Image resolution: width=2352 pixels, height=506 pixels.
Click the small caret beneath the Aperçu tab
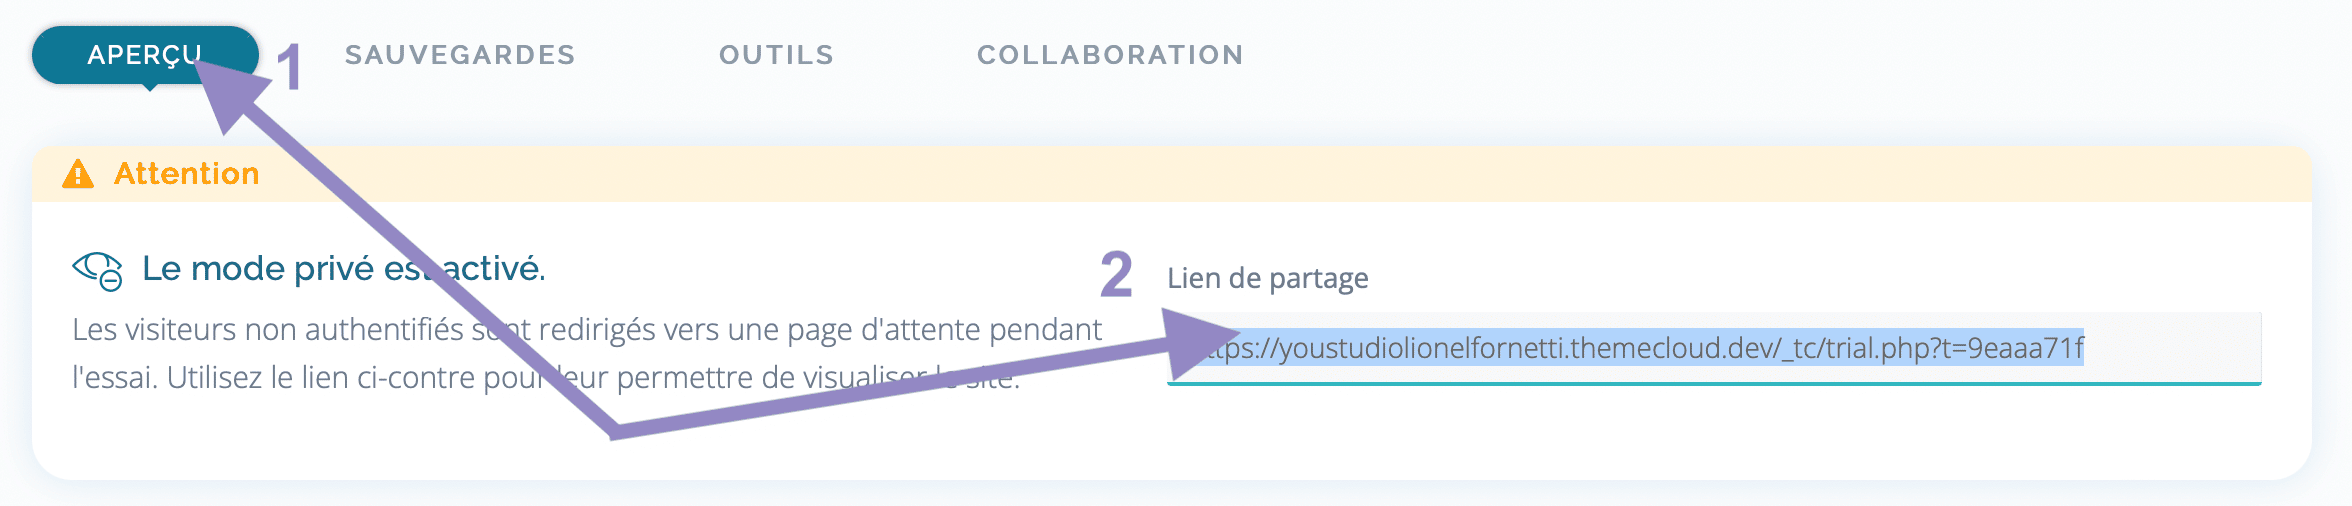(x=149, y=87)
